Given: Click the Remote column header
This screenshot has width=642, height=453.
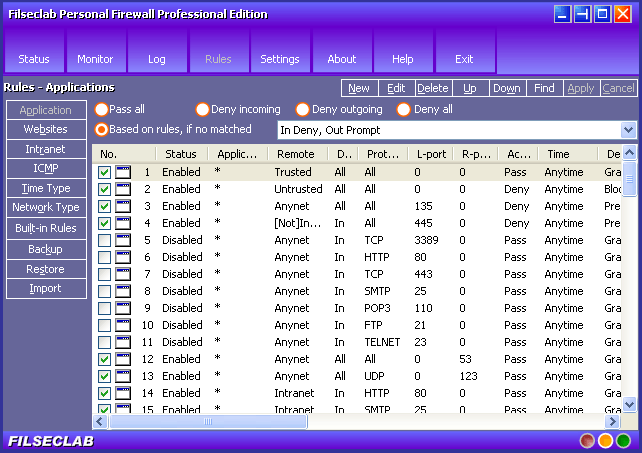Looking at the screenshot, I should click(x=294, y=154).
